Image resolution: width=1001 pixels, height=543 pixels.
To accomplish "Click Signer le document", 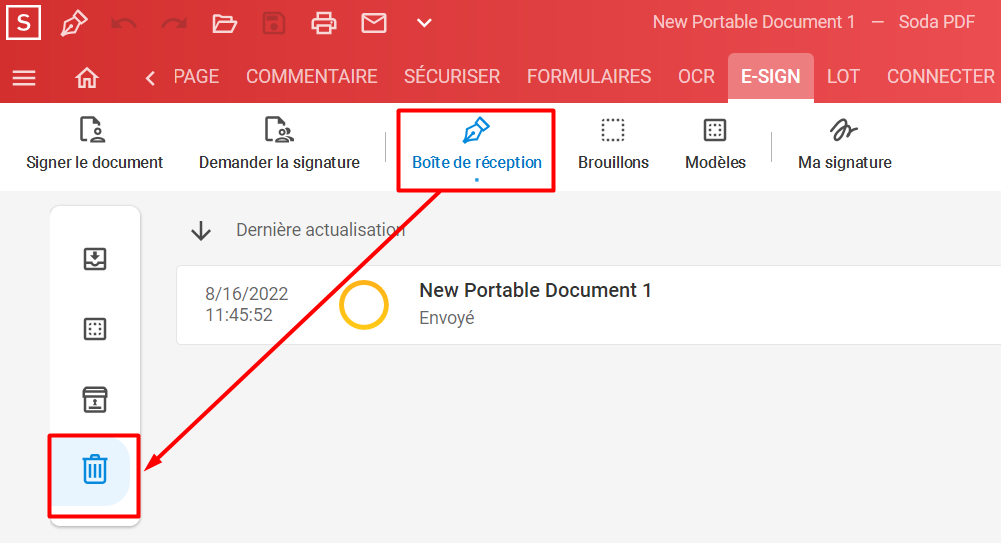I will (94, 145).
